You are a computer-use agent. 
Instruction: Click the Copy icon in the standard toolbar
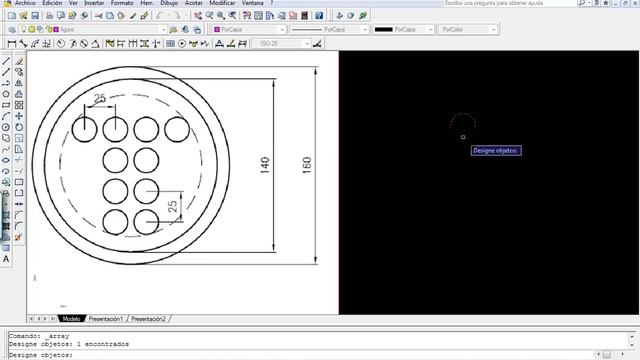[110, 16]
